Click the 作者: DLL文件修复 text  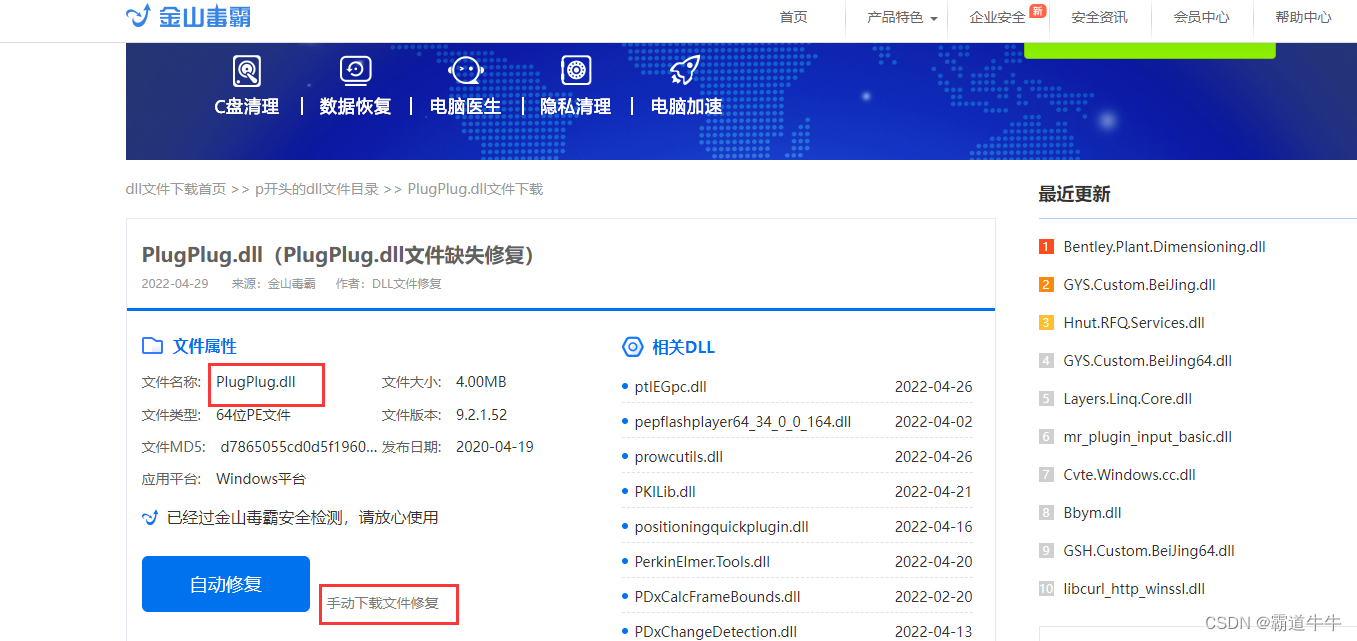pyautogui.click(x=389, y=284)
